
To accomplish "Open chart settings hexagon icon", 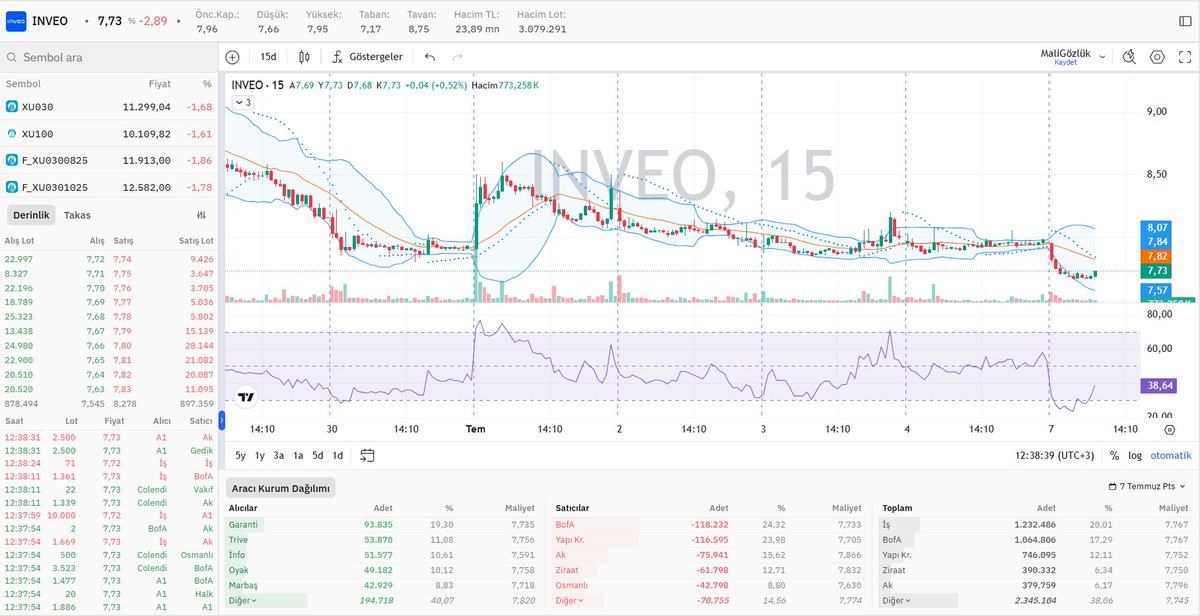I will pyautogui.click(x=1157, y=57).
